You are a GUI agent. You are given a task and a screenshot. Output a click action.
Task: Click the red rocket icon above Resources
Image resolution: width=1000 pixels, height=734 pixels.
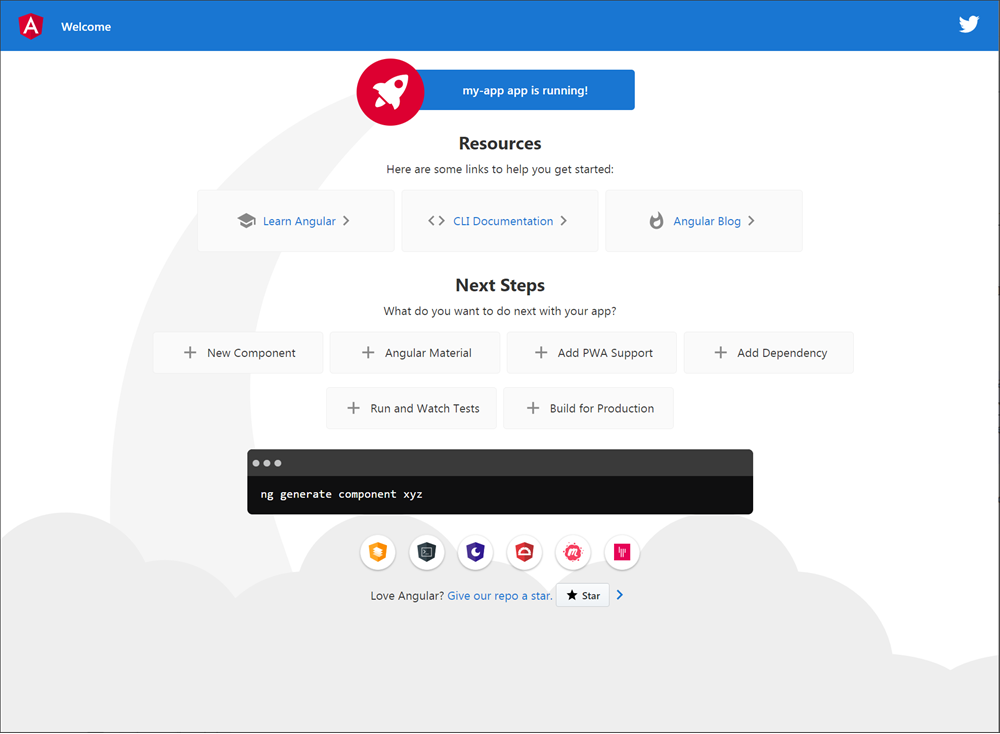coord(390,92)
